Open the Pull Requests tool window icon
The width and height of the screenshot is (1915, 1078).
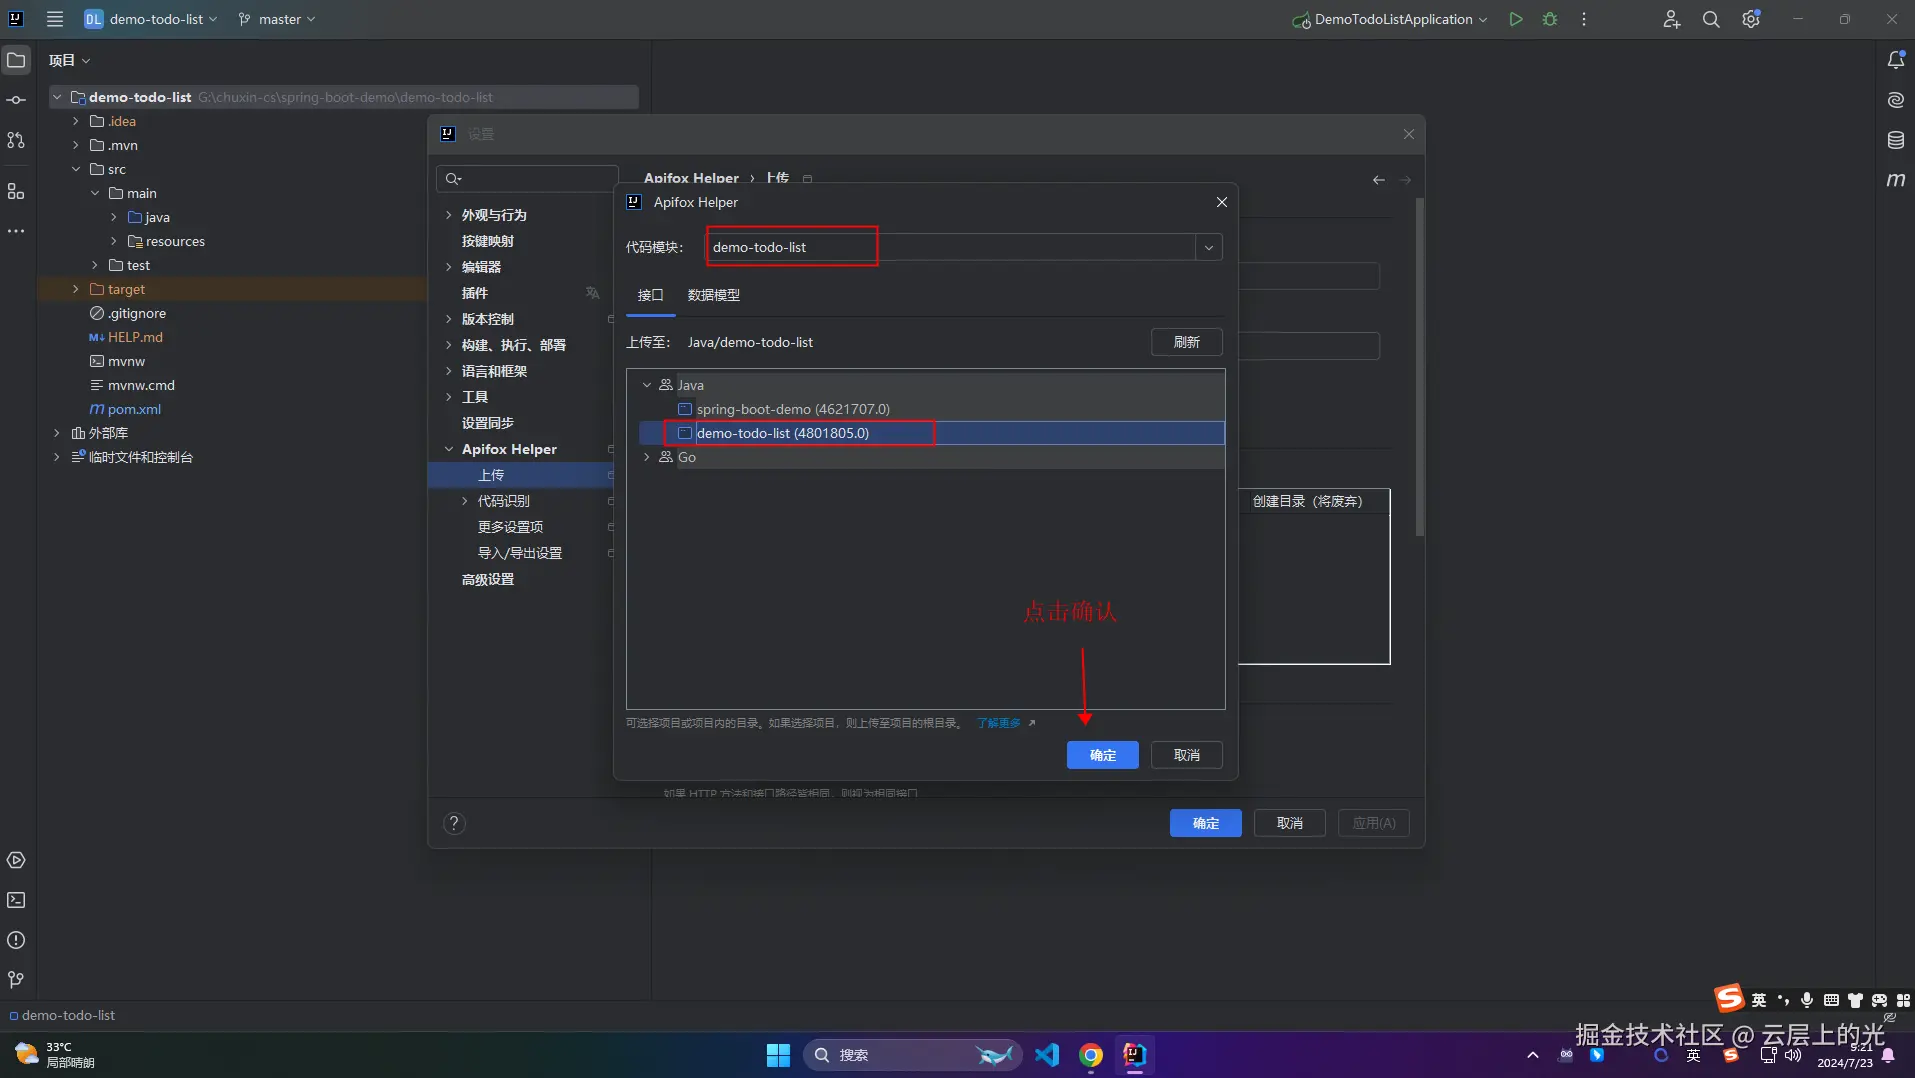click(16, 140)
